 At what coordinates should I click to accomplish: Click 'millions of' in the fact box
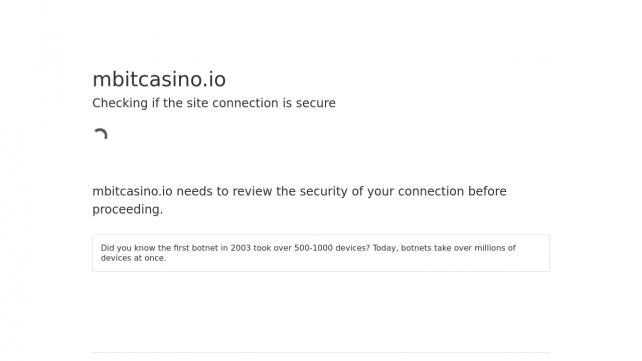[x=495, y=248]
